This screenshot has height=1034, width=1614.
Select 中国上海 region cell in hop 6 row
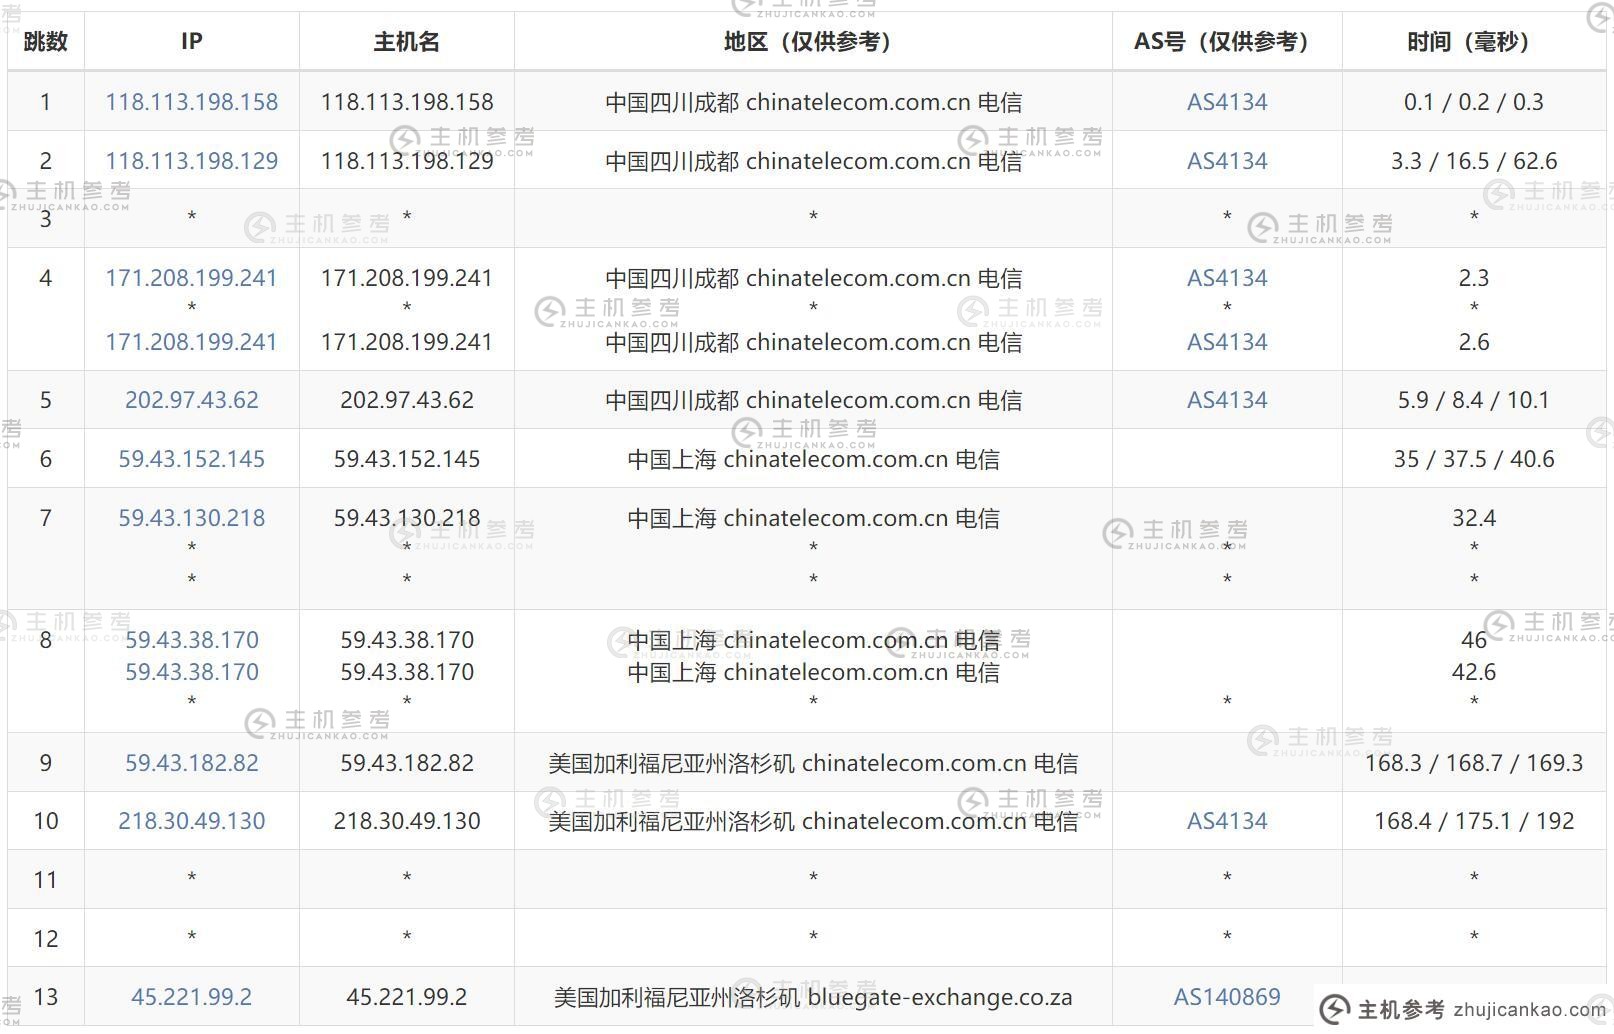(x=813, y=459)
